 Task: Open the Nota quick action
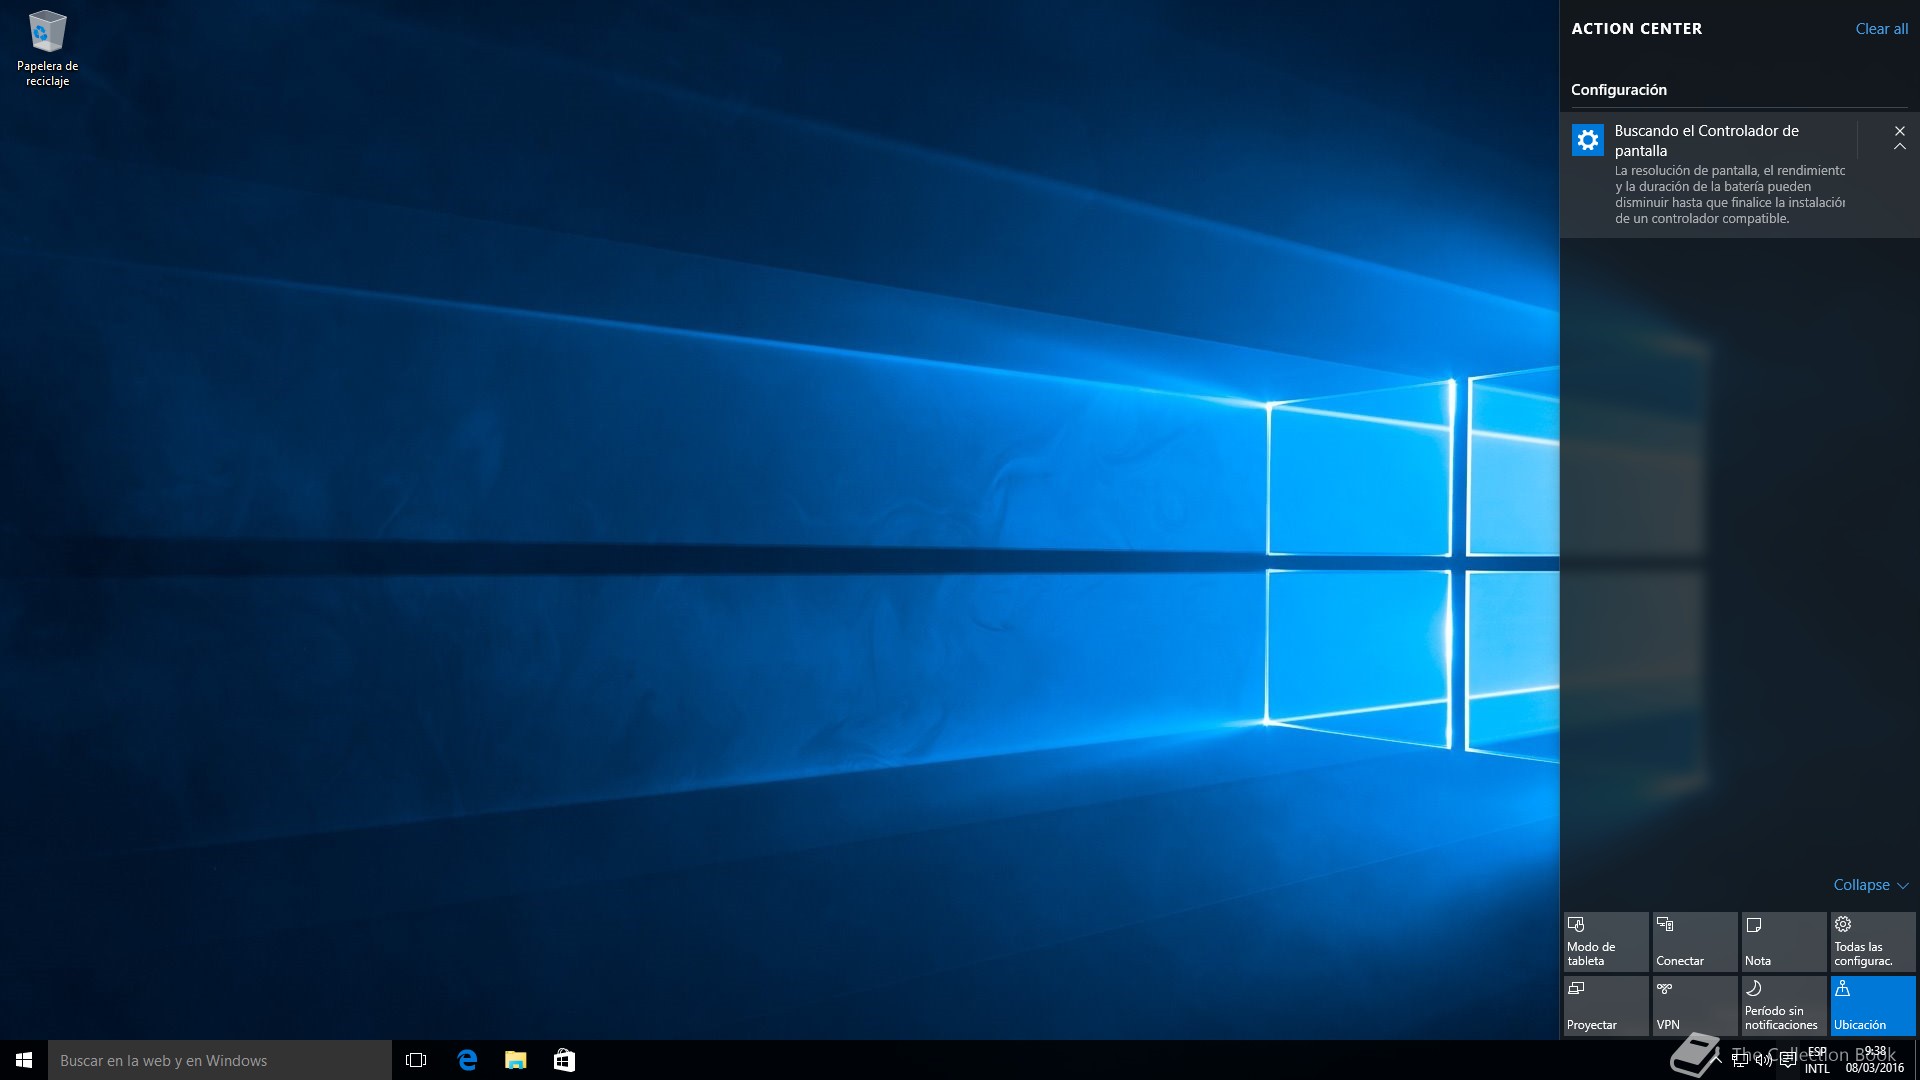[1783, 941]
